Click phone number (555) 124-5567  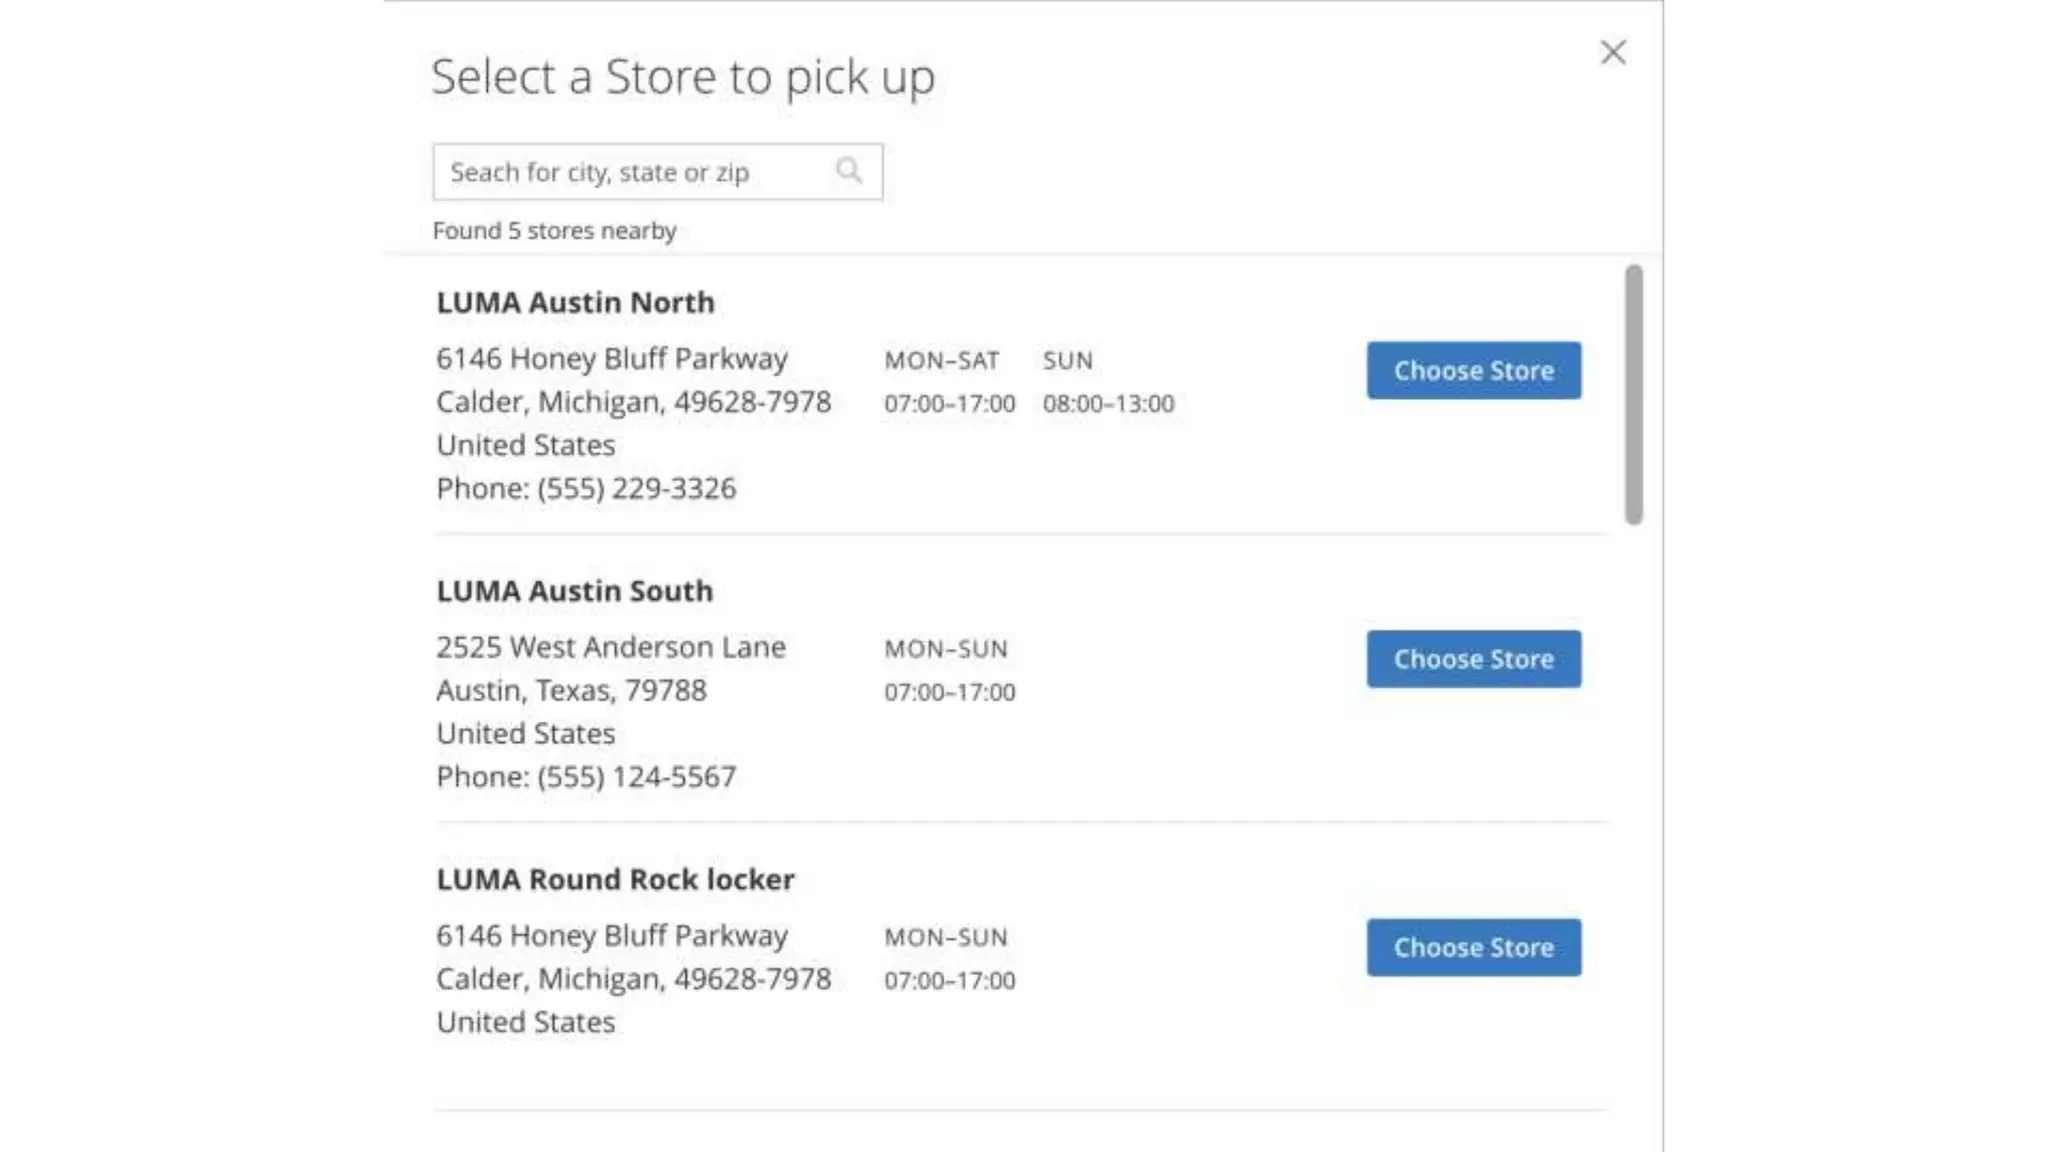[x=636, y=777]
